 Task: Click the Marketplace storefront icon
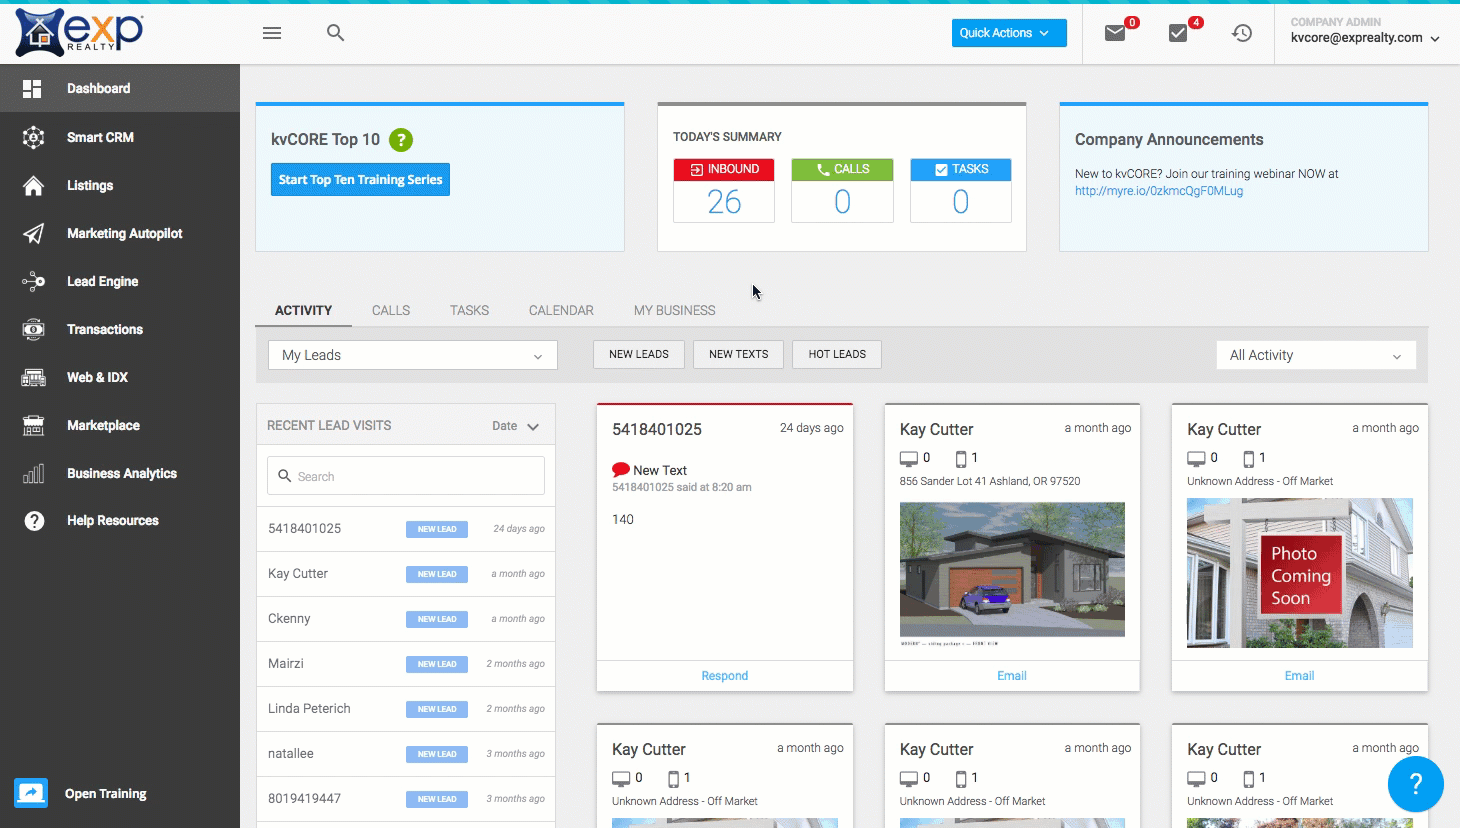pos(33,425)
